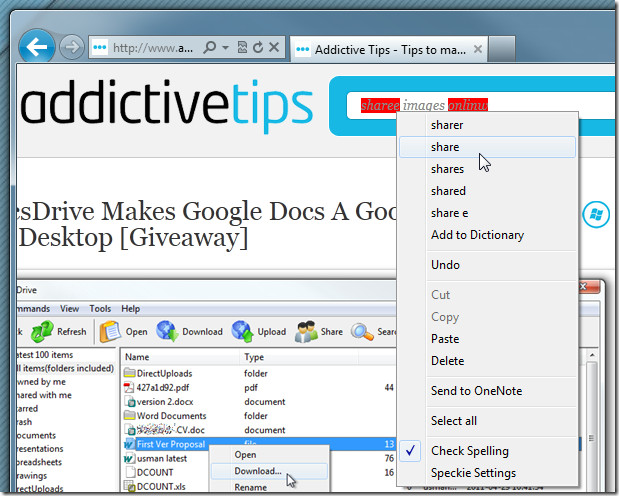Click the URL field showing http://www.a...
The image size is (619, 496).
(153, 48)
